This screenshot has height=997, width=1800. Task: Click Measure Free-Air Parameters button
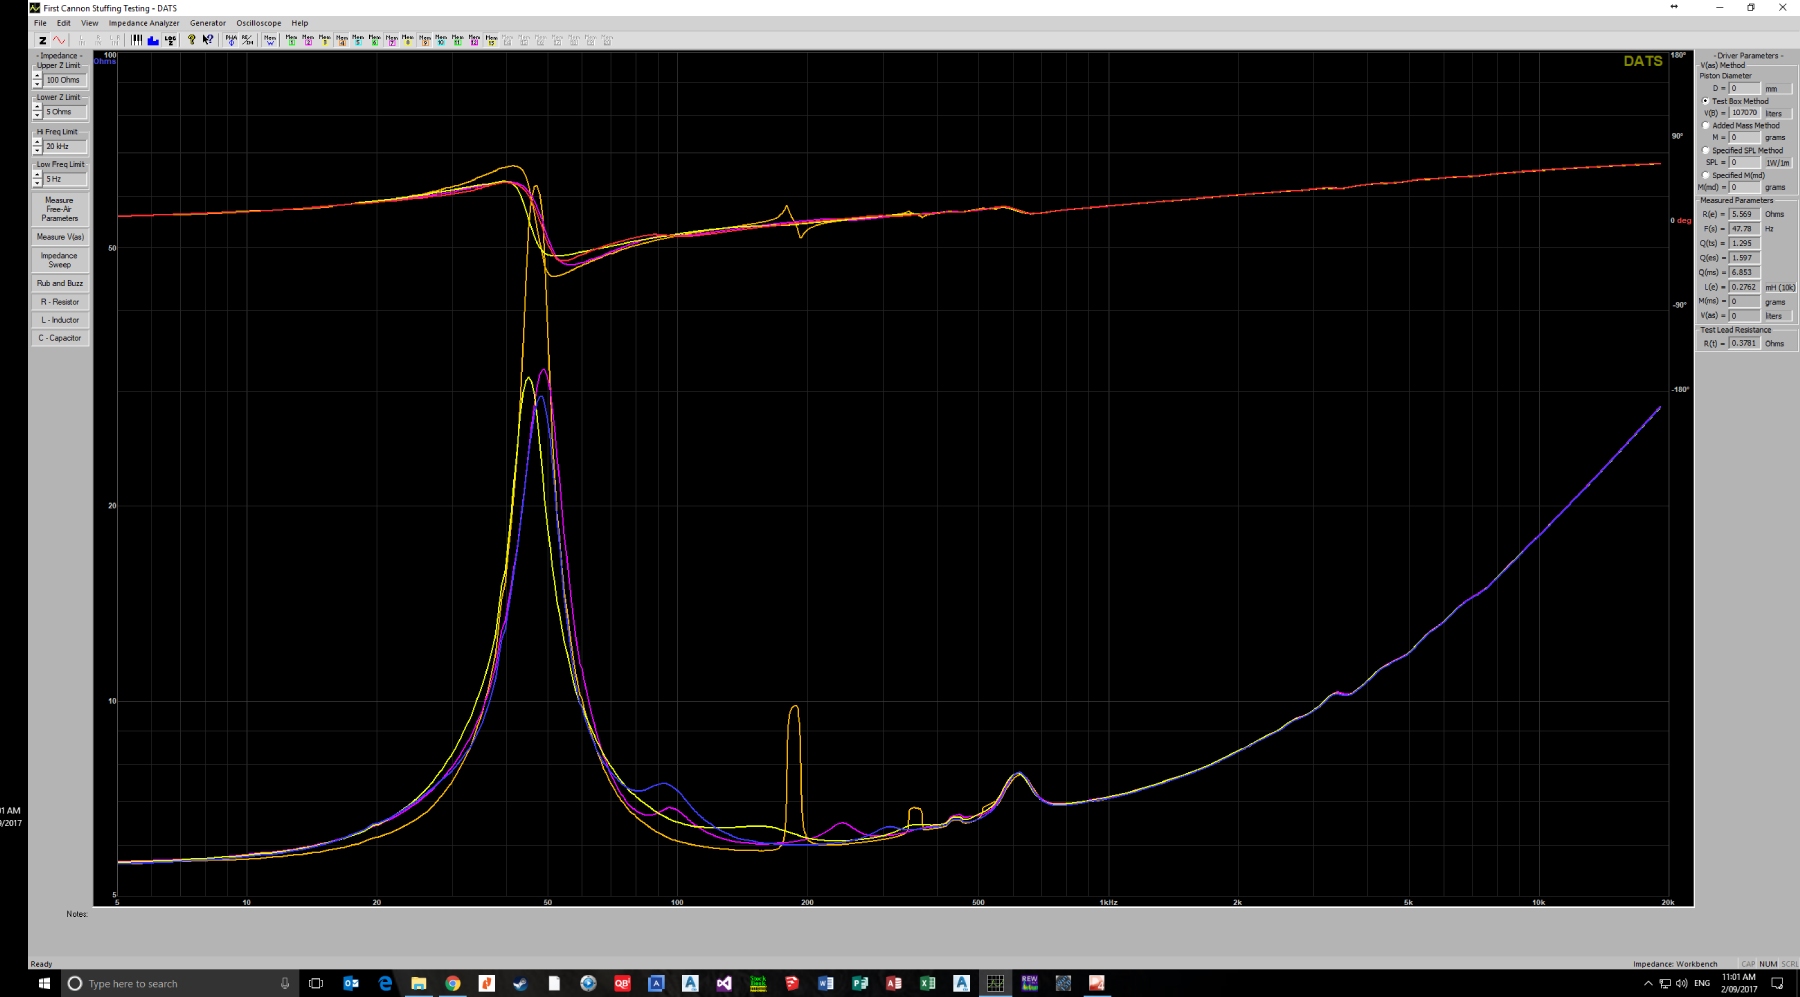60,209
